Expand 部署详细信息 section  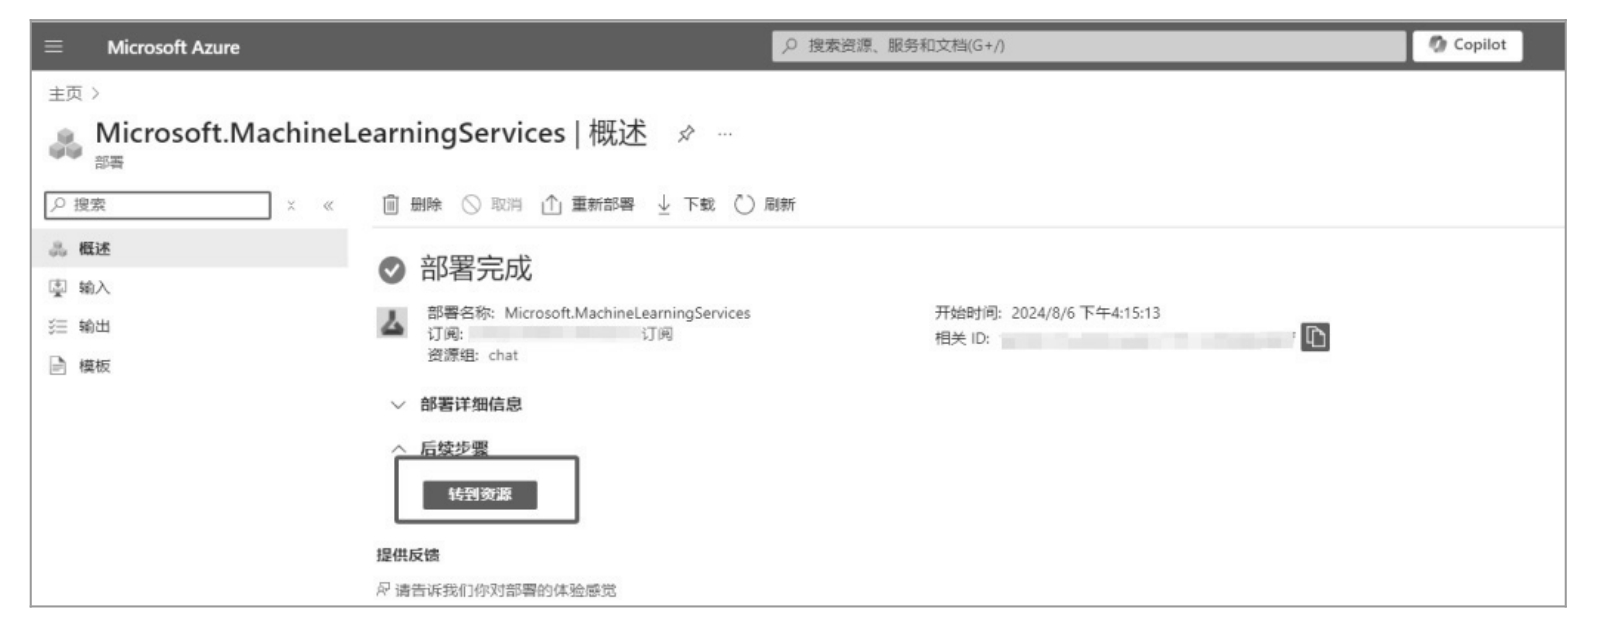pyautogui.click(x=457, y=405)
